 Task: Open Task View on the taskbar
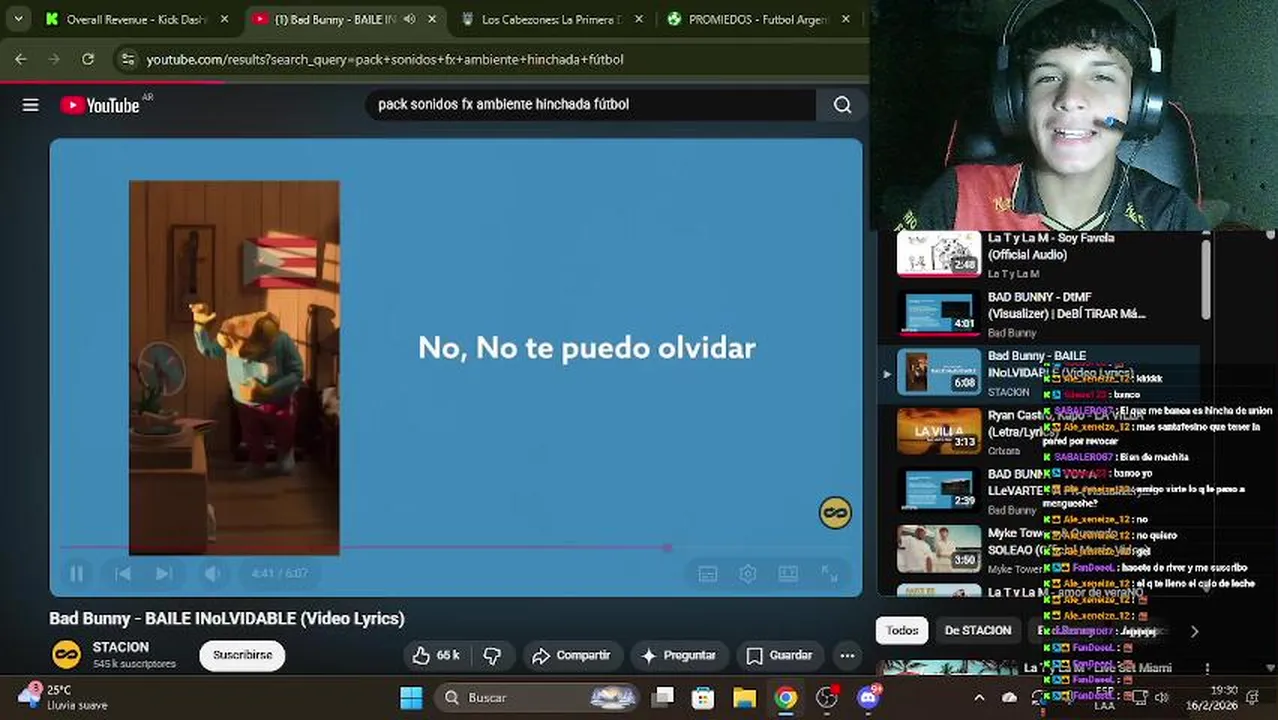point(663,697)
